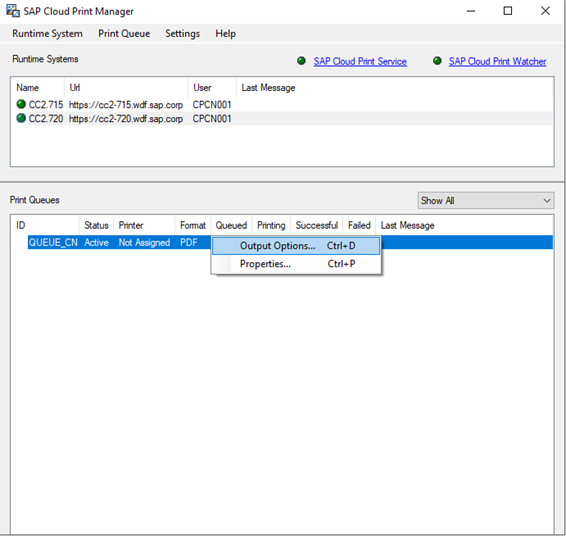The image size is (566, 536).
Task: Open the Print Queue menu
Action: [x=124, y=34]
